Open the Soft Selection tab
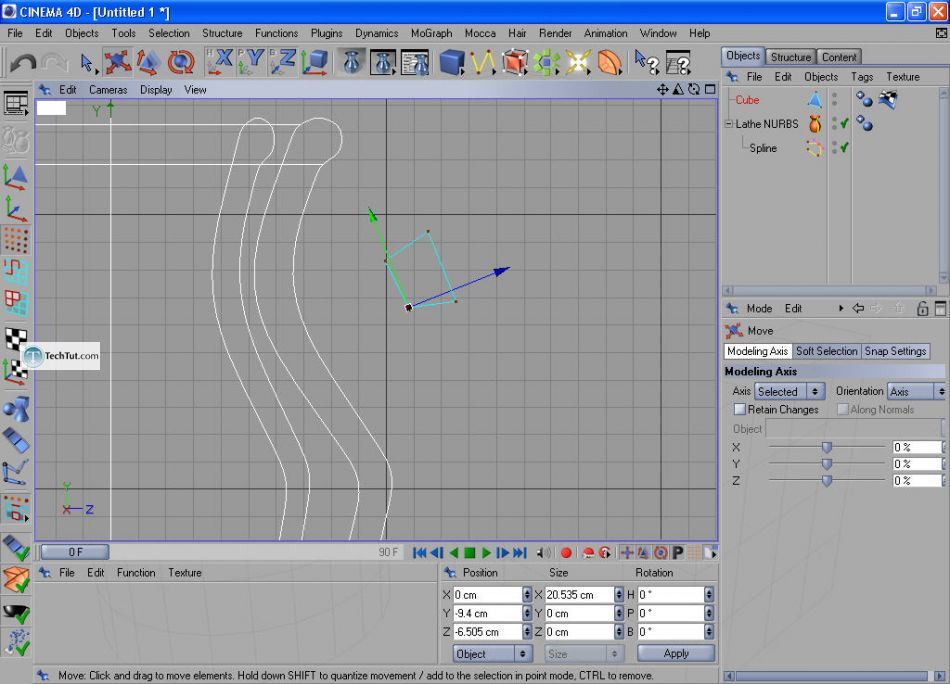Viewport: 950px width, 684px height. click(826, 351)
